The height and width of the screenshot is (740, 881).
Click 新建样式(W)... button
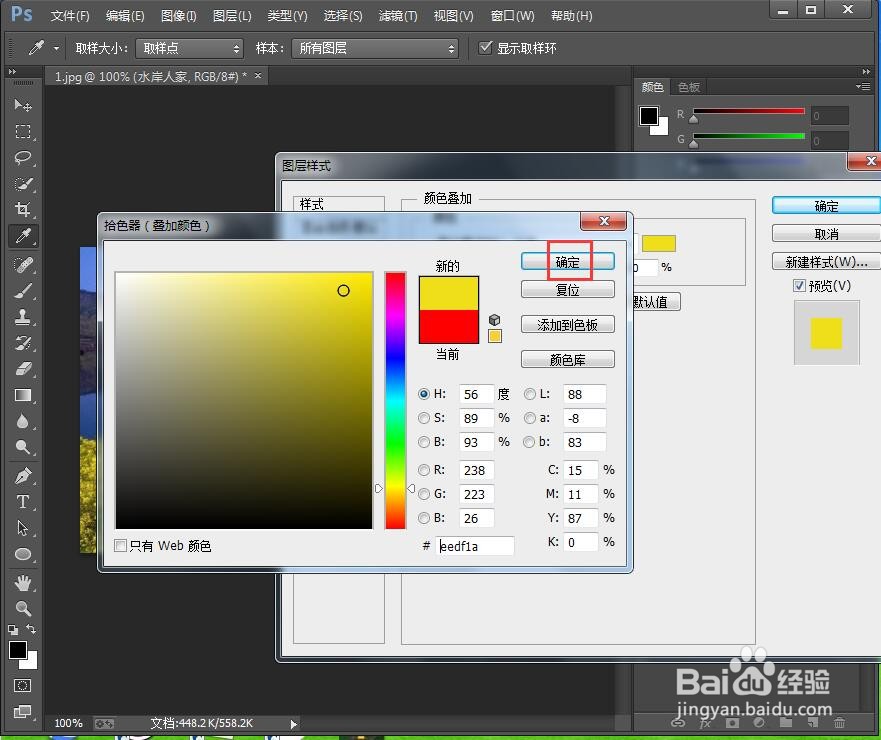click(x=826, y=262)
